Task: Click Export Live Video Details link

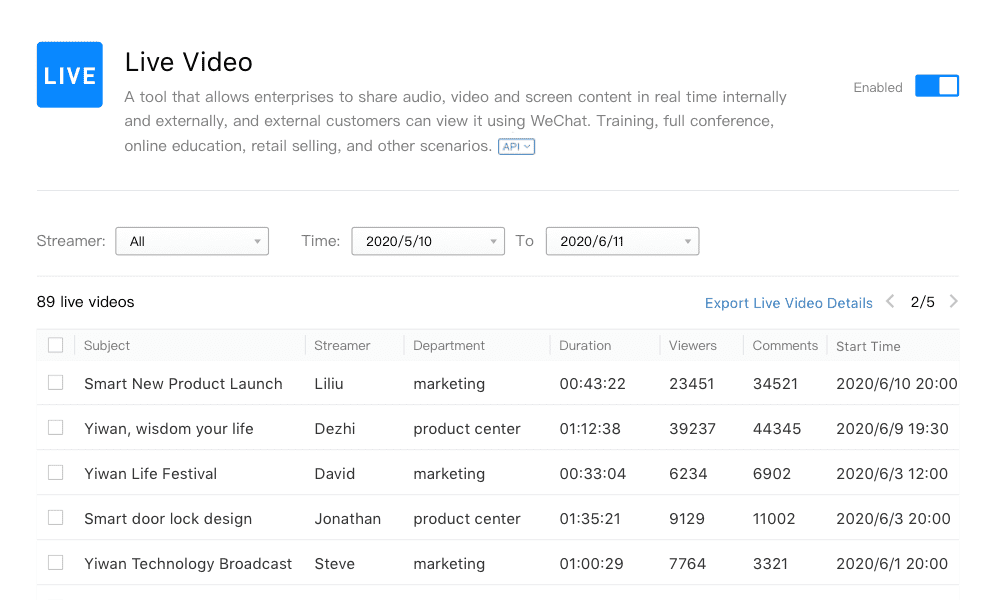Action: (x=788, y=303)
